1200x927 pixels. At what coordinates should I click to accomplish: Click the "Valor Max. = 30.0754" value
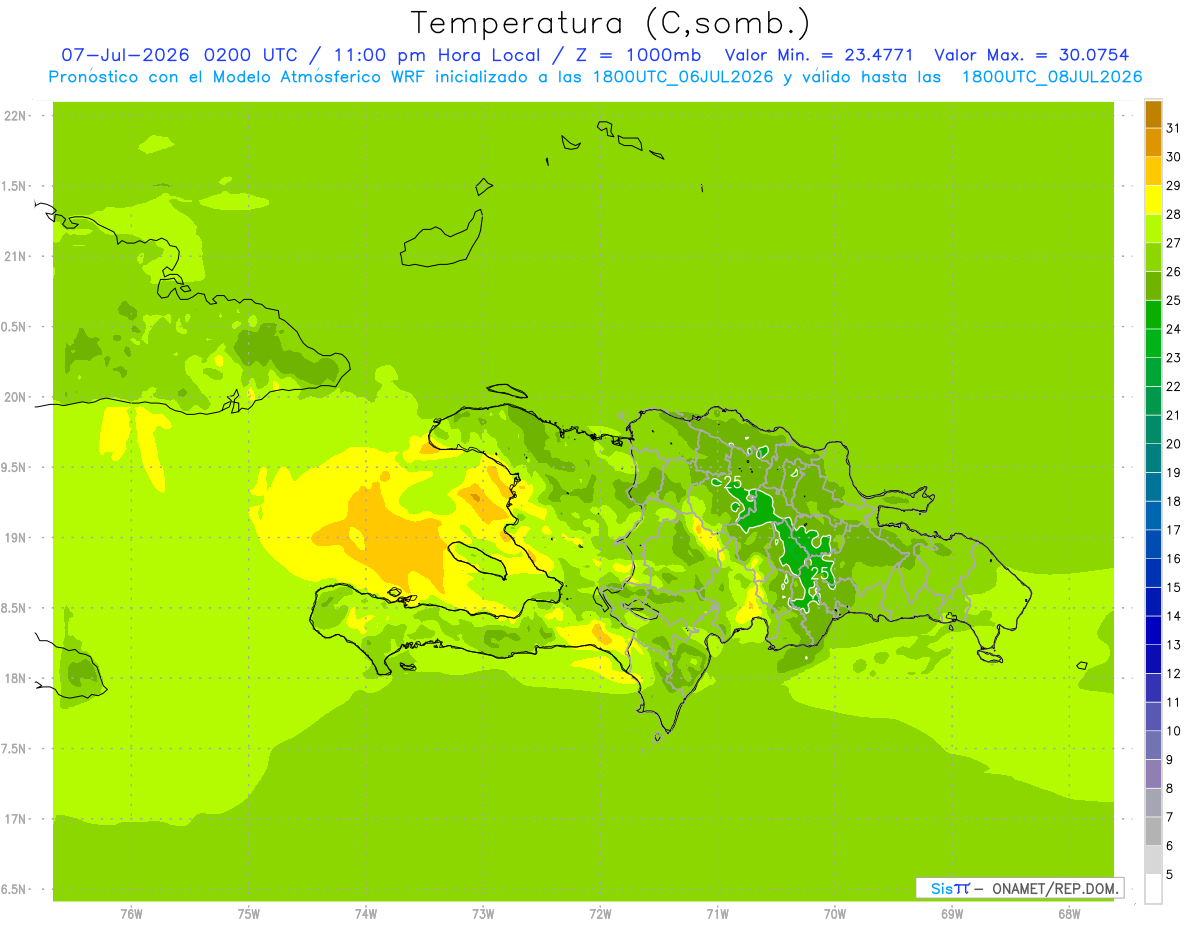(x=1031, y=55)
